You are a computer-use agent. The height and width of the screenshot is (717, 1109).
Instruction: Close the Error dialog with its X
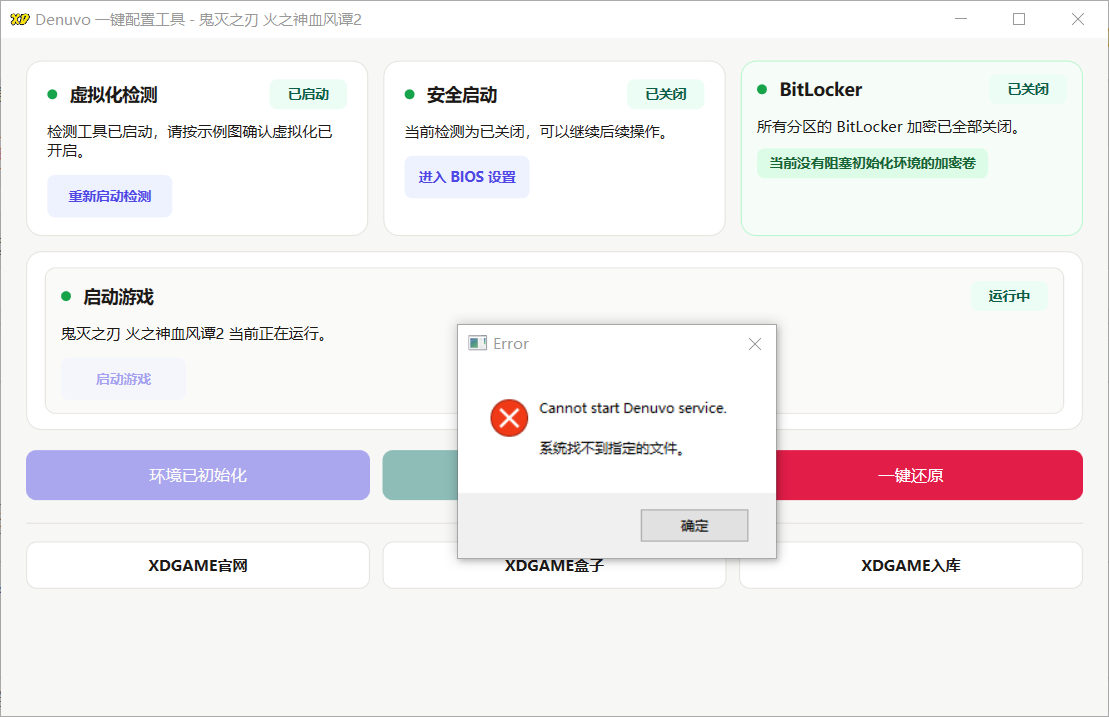[755, 344]
